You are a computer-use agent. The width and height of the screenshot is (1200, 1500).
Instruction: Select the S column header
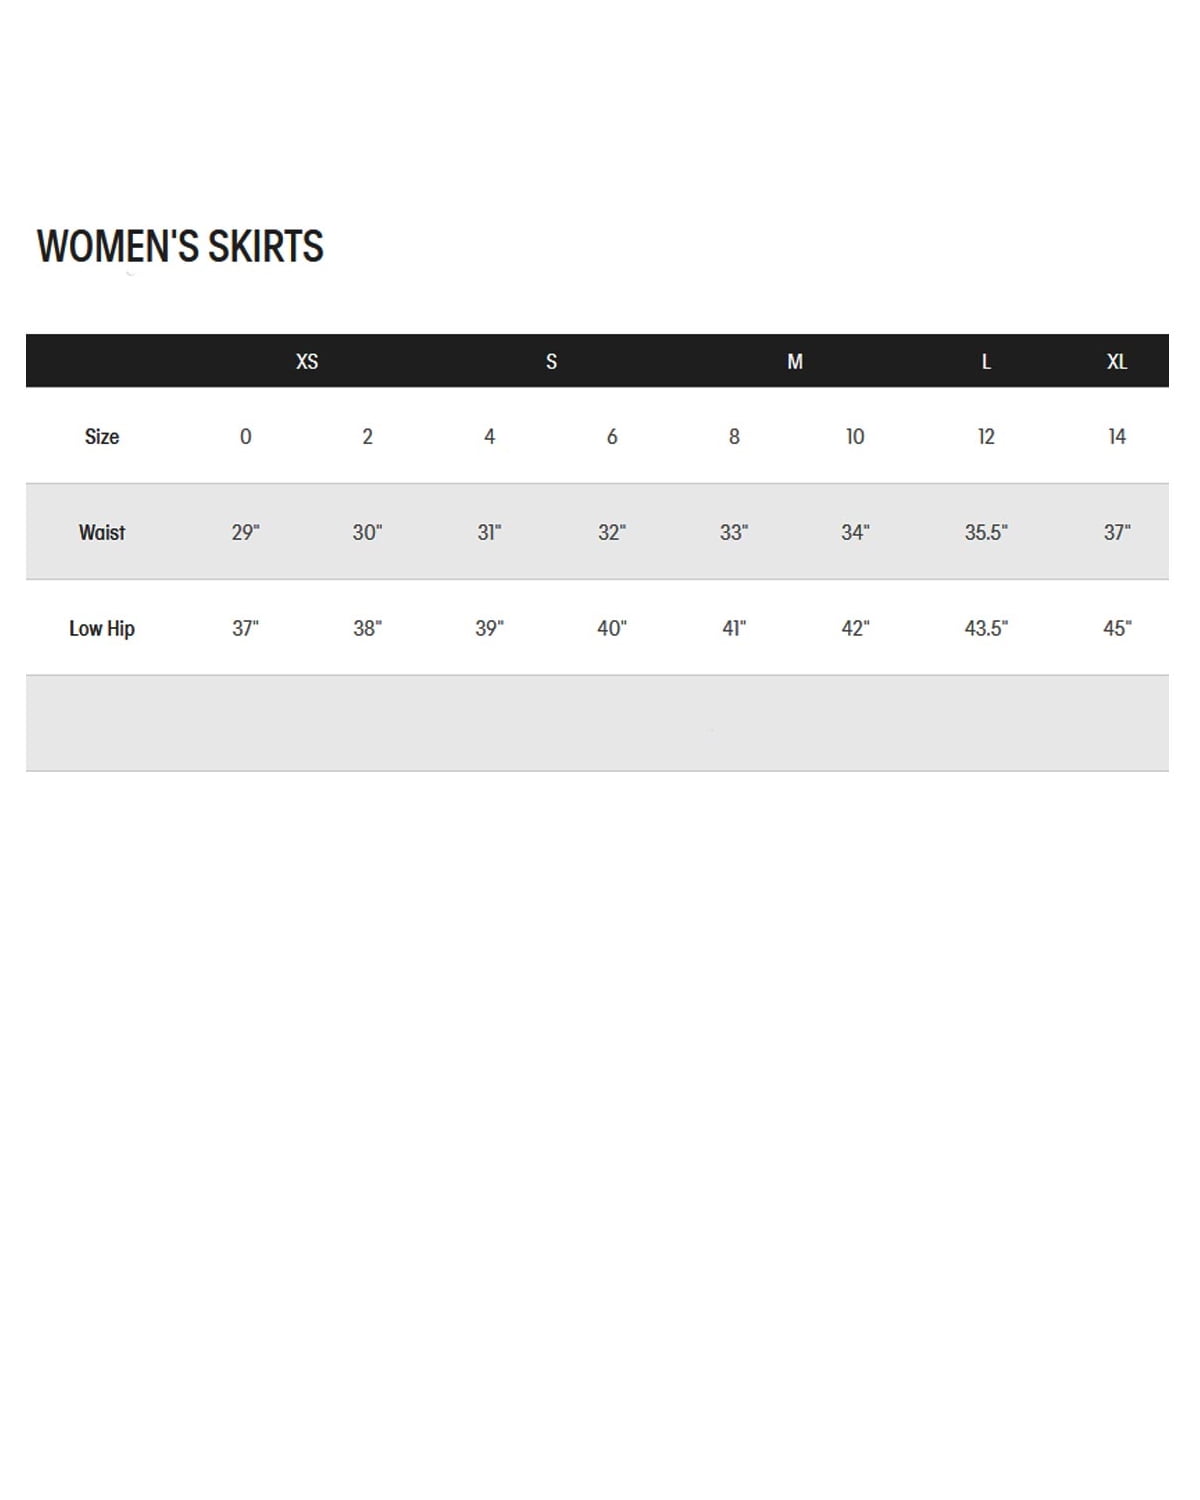(x=551, y=362)
